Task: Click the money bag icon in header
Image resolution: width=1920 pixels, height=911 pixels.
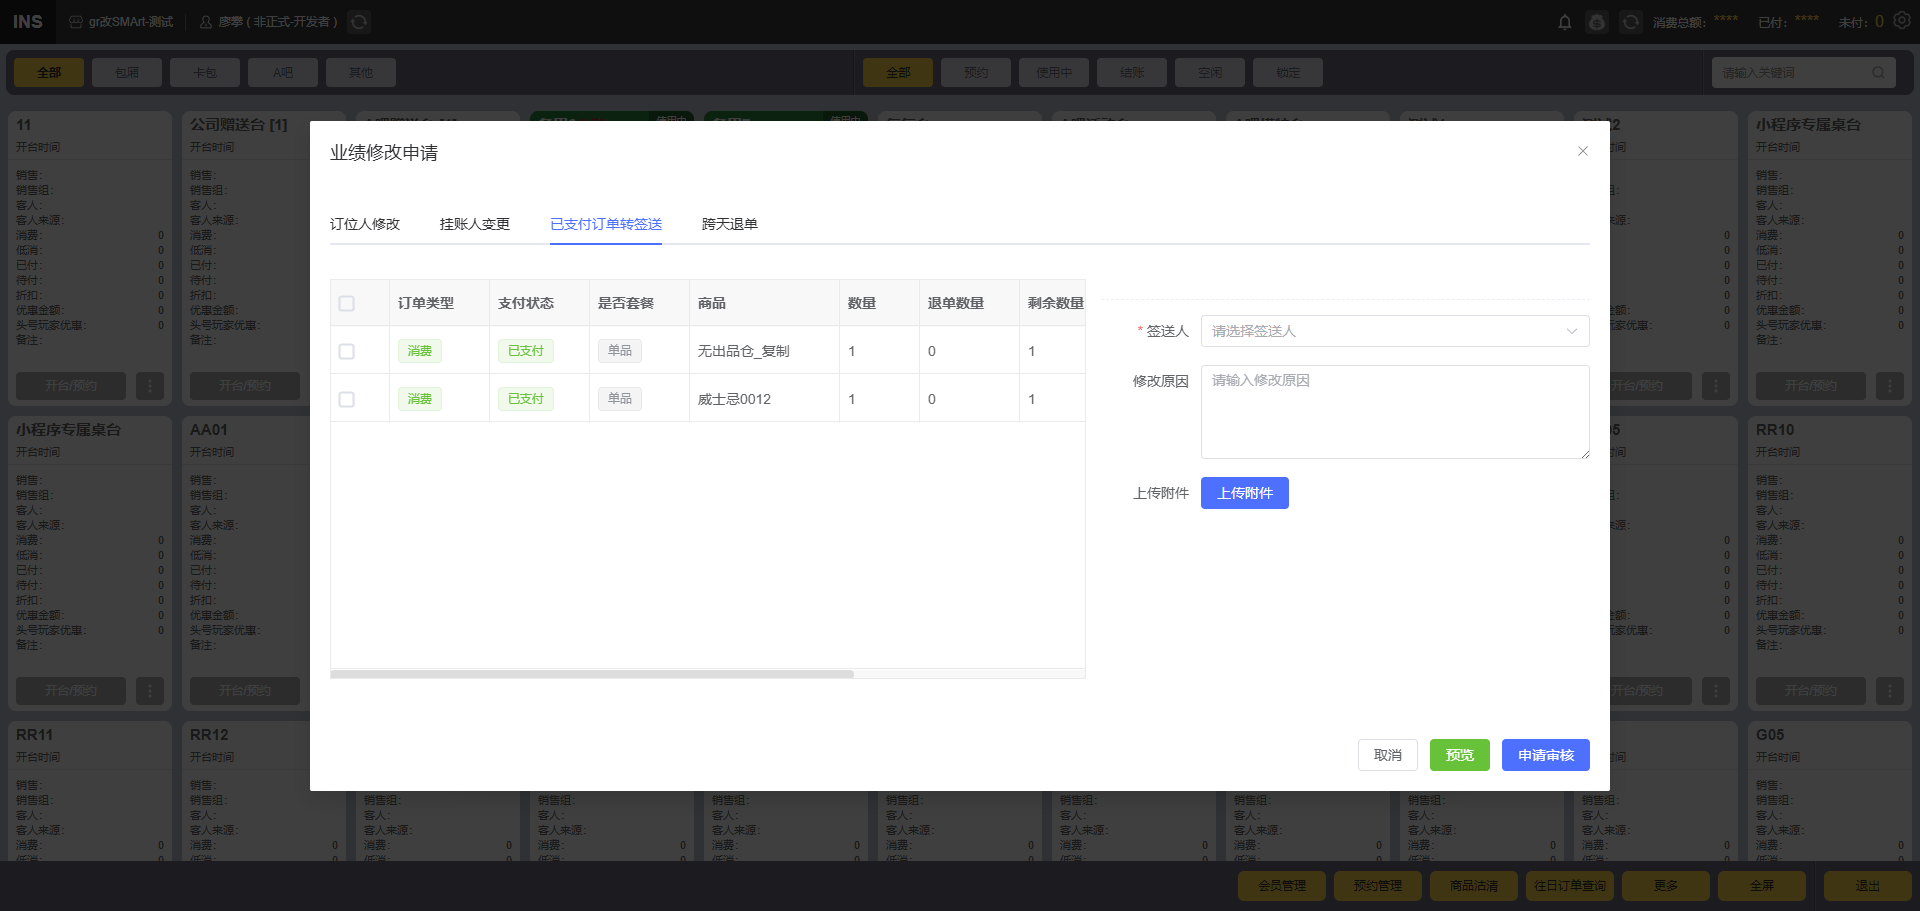Action: coord(1597,22)
